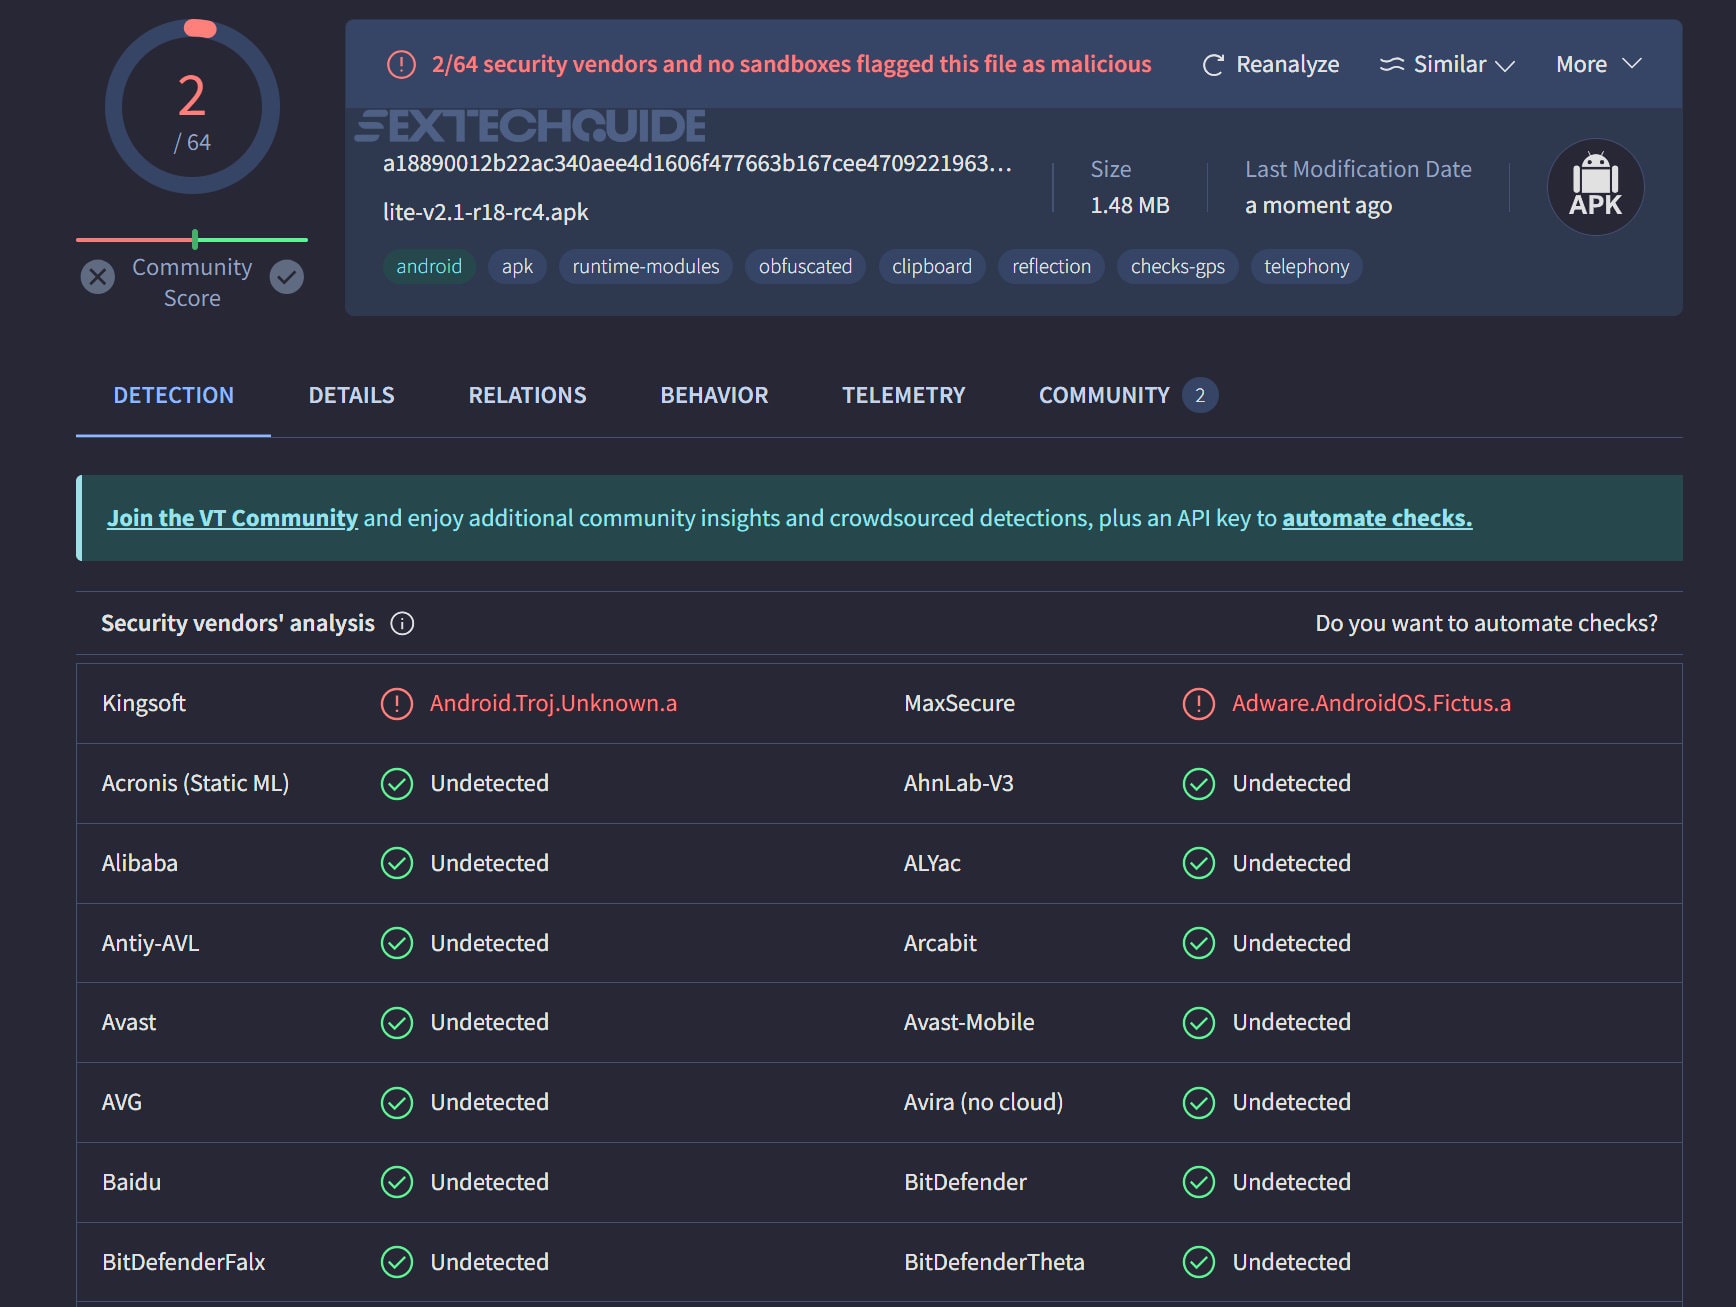The image size is (1736, 1307).
Task: Click Arcabit undetected check icon
Action: [x=1199, y=943]
